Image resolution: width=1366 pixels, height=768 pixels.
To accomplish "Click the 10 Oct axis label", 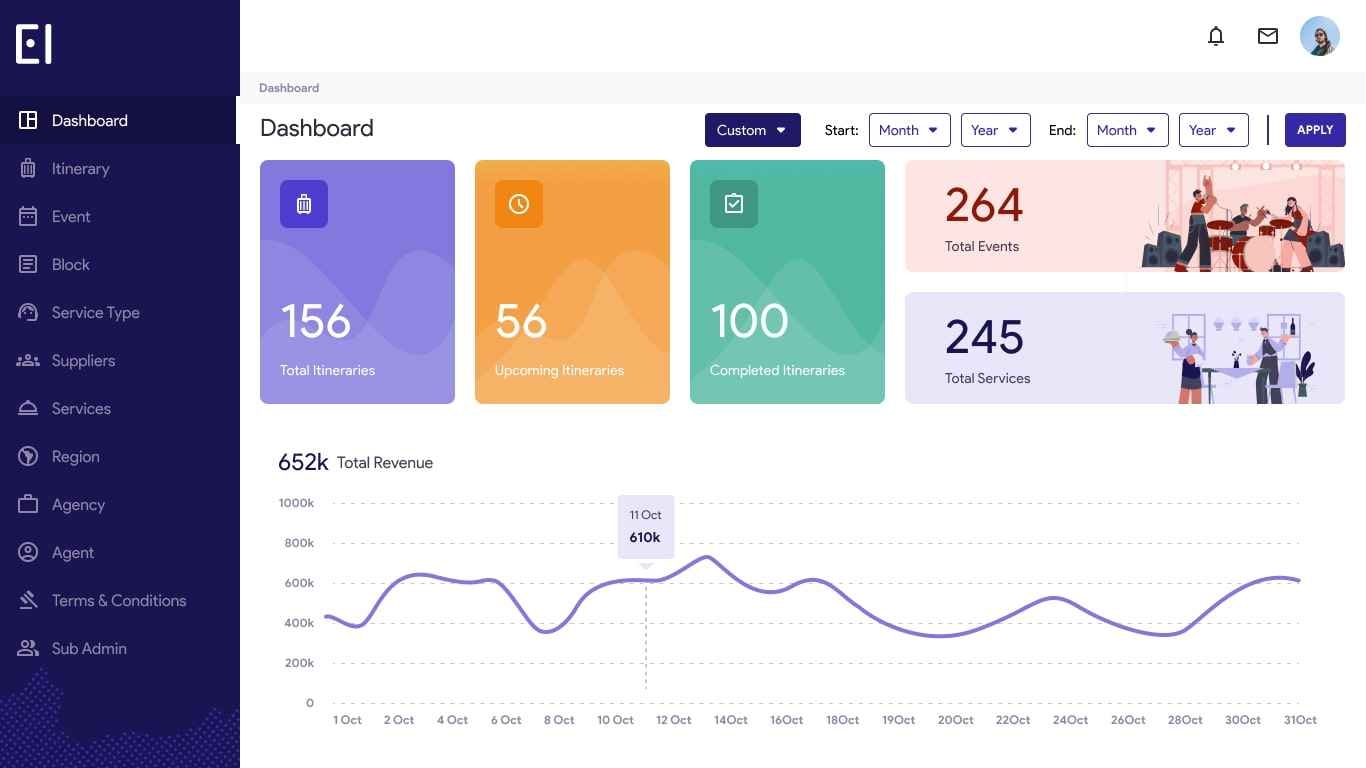I will pyautogui.click(x=615, y=720).
